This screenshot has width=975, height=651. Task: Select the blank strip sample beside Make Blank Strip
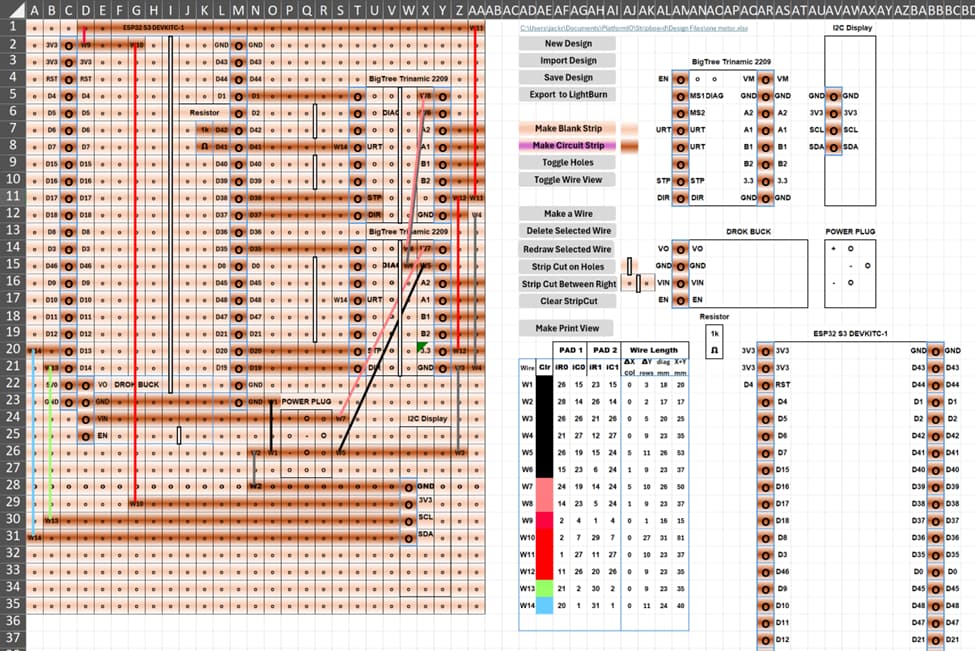click(x=629, y=129)
